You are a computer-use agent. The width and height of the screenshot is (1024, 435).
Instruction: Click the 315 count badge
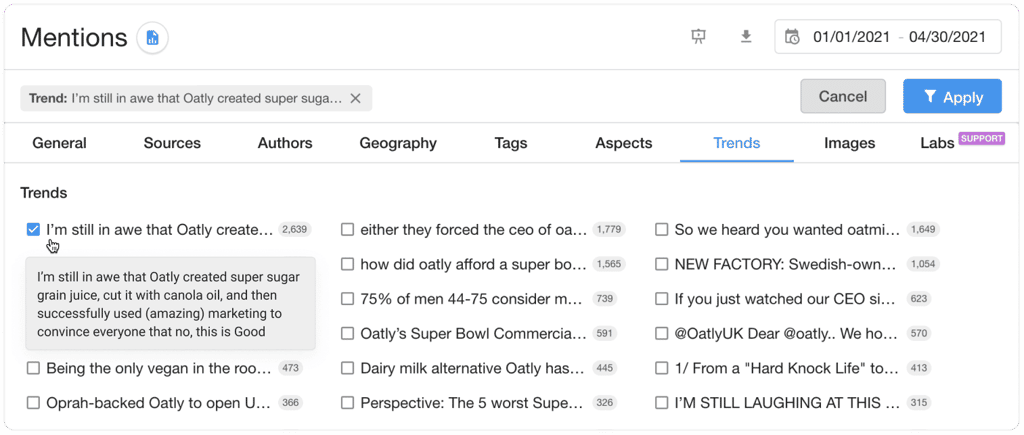919,403
